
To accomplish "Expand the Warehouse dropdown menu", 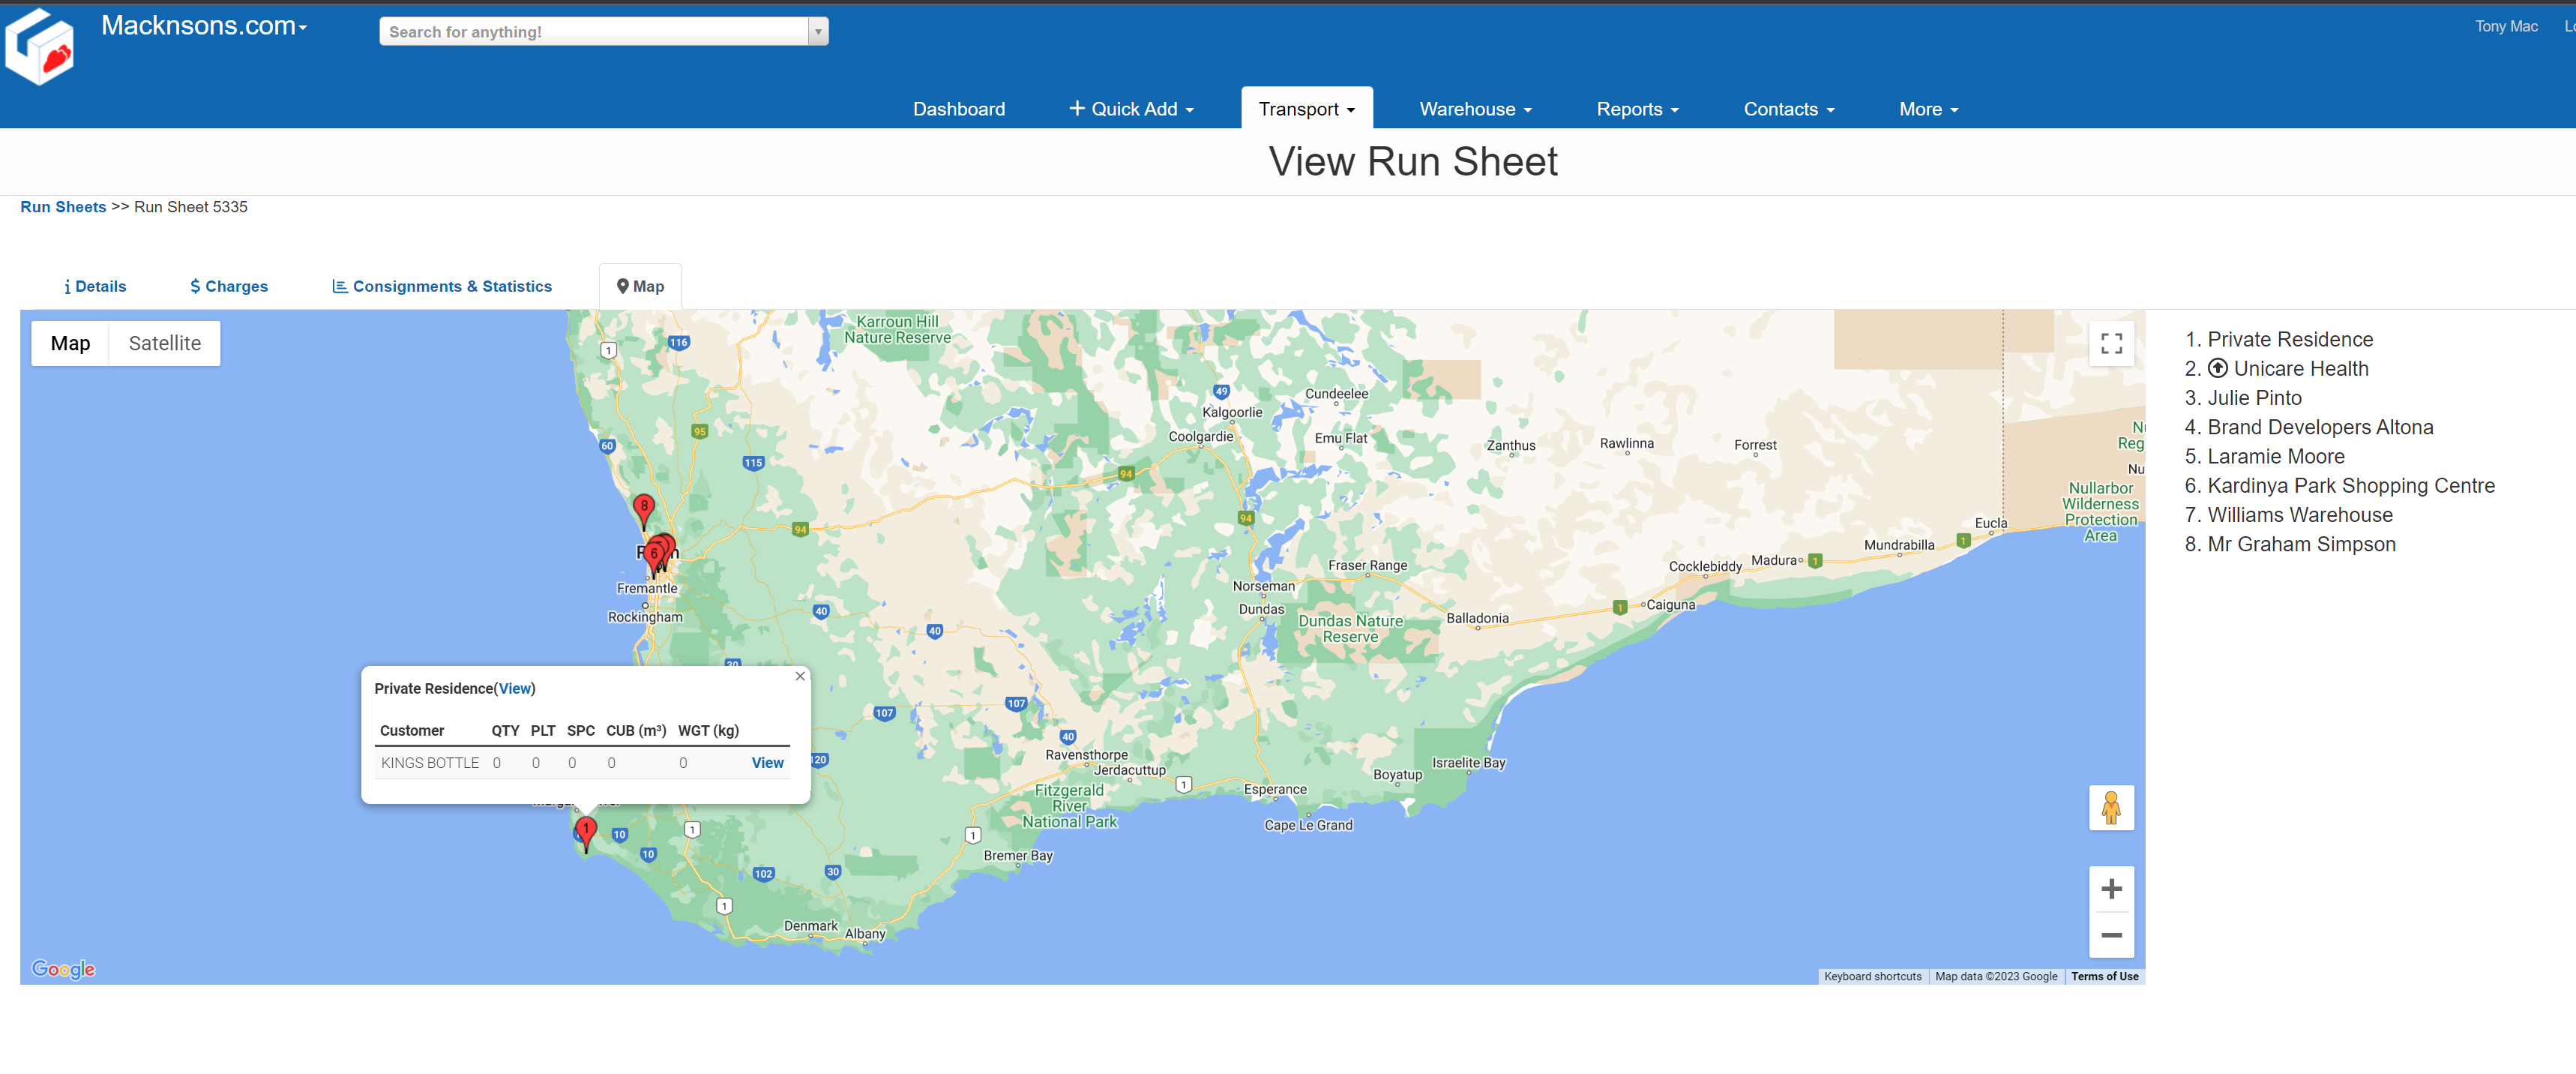I will tap(1475, 109).
